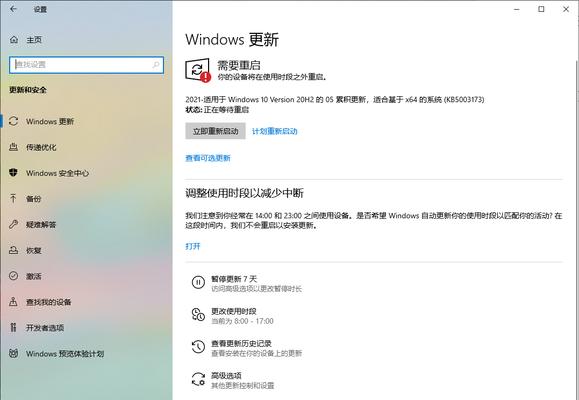Open 主页 in the sidebar

[x=86, y=40]
